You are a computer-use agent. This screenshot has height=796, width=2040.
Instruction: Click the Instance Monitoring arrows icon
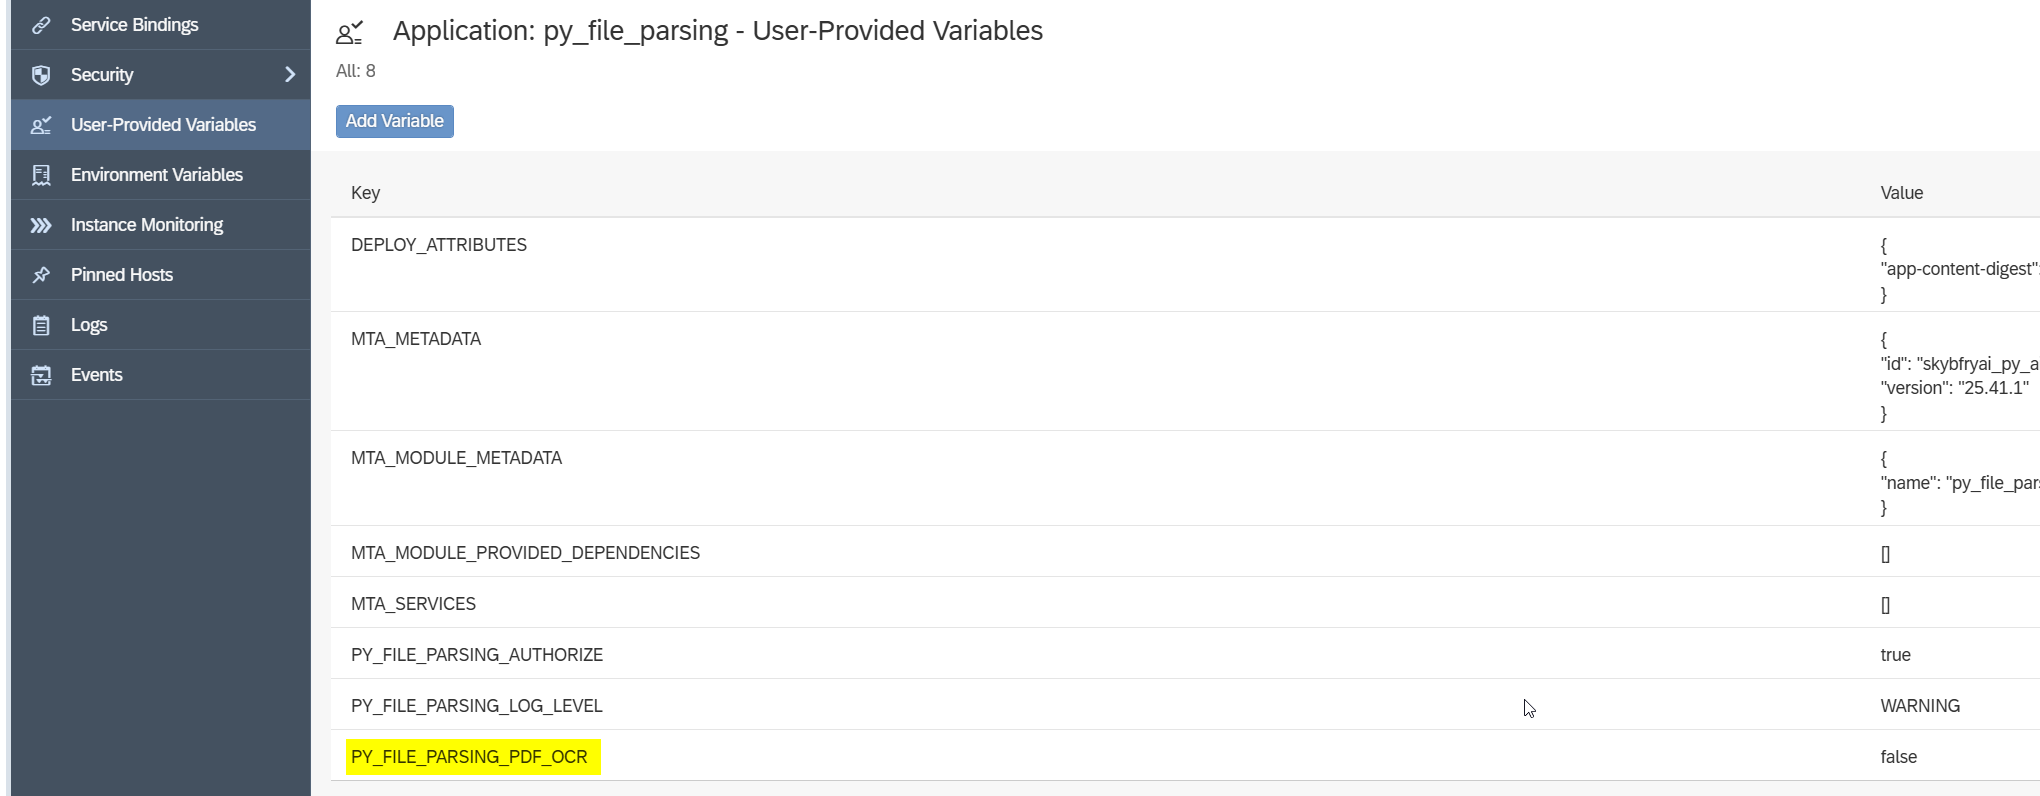click(41, 225)
